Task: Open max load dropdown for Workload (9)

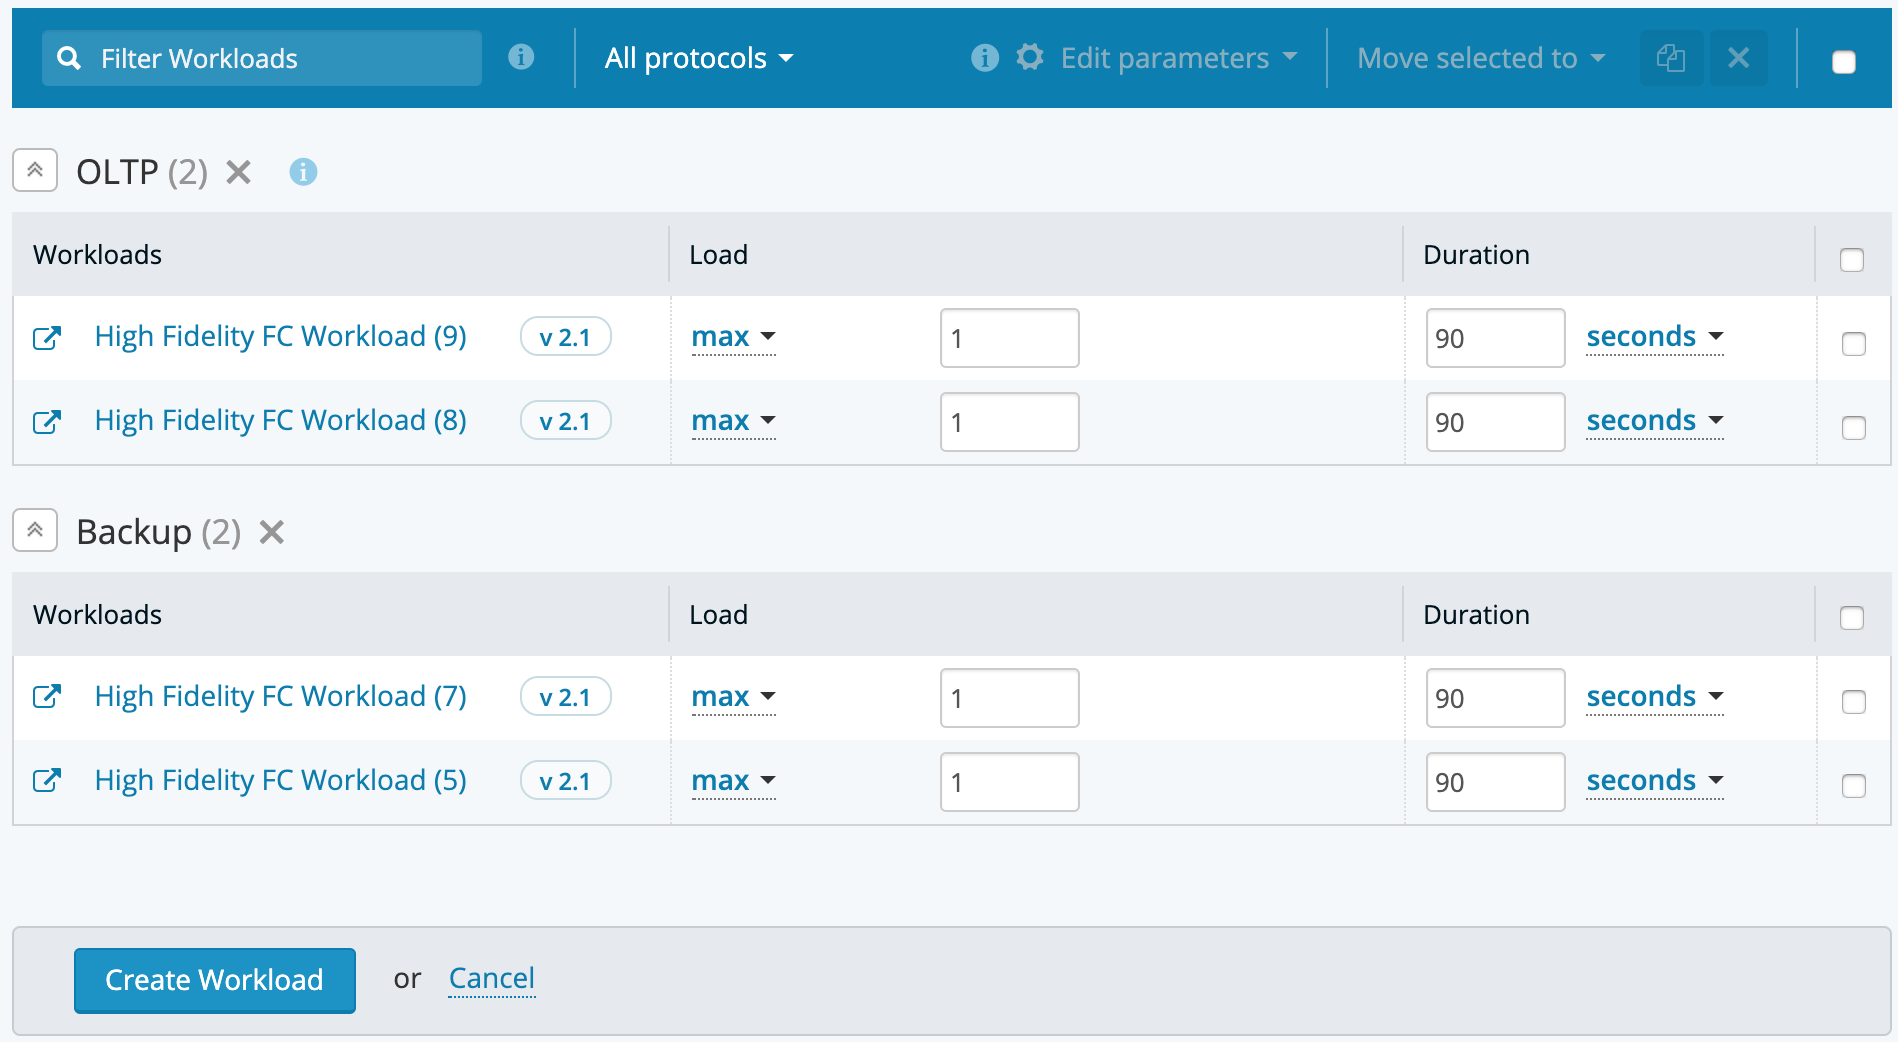Action: click(x=734, y=337)
